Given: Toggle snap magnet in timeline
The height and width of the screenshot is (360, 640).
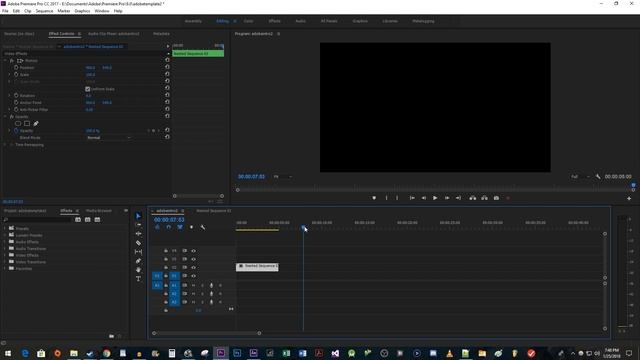Looking at the screenshot, I should coord(169,227).
